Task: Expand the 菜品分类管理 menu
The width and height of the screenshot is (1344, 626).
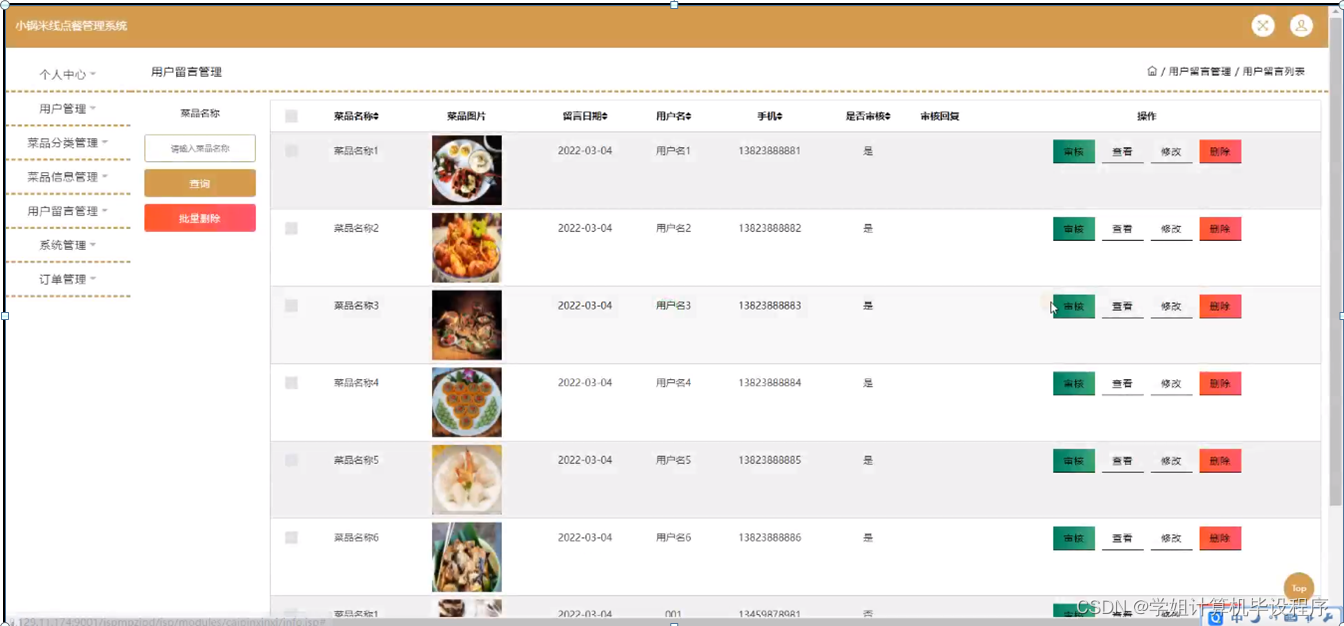Action: tap(67, 142)
